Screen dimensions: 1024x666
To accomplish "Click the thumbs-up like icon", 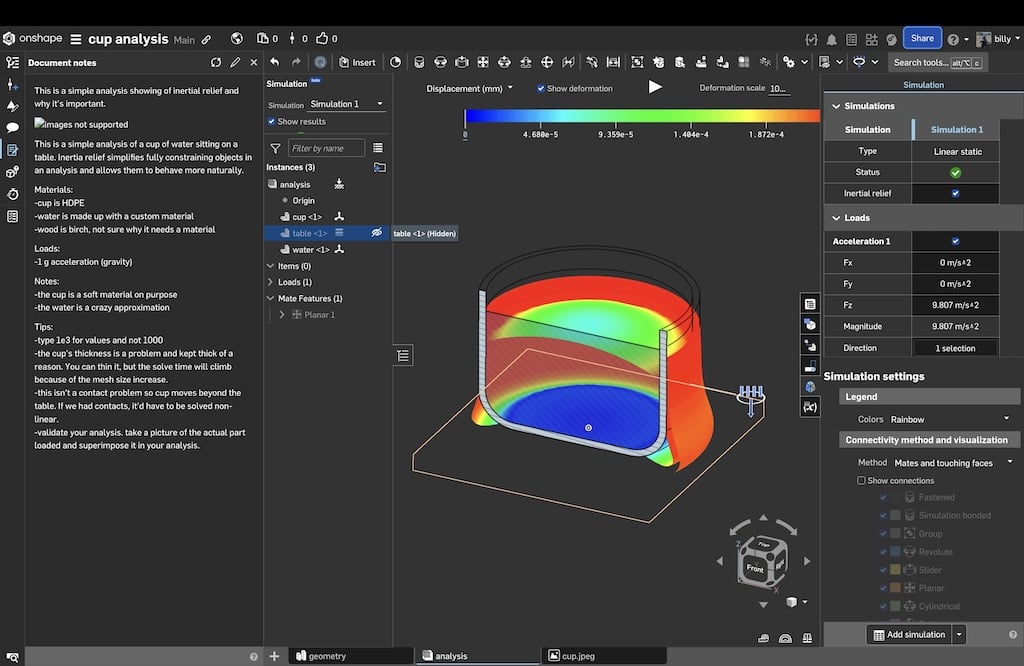I will click(322, 39).
